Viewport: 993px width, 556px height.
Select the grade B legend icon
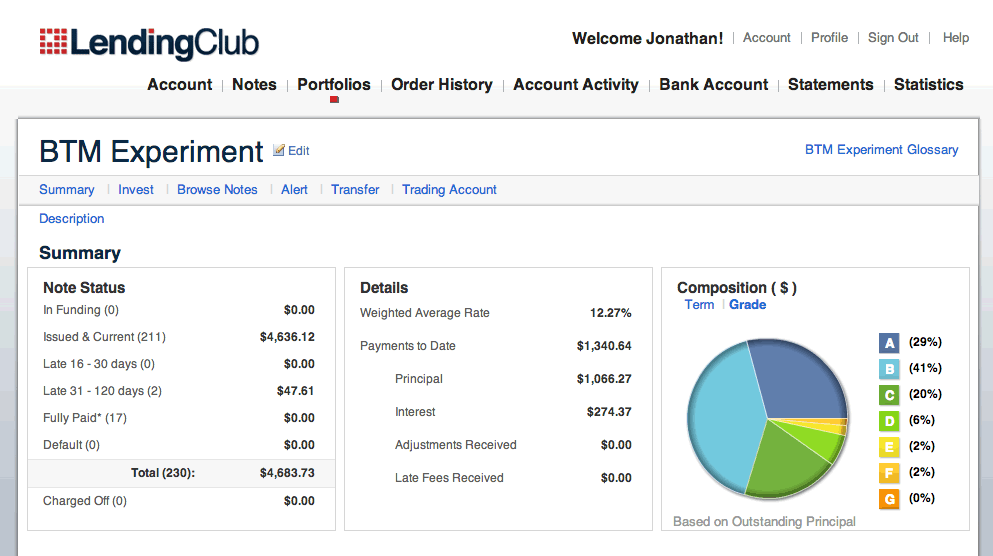point(889,369)
